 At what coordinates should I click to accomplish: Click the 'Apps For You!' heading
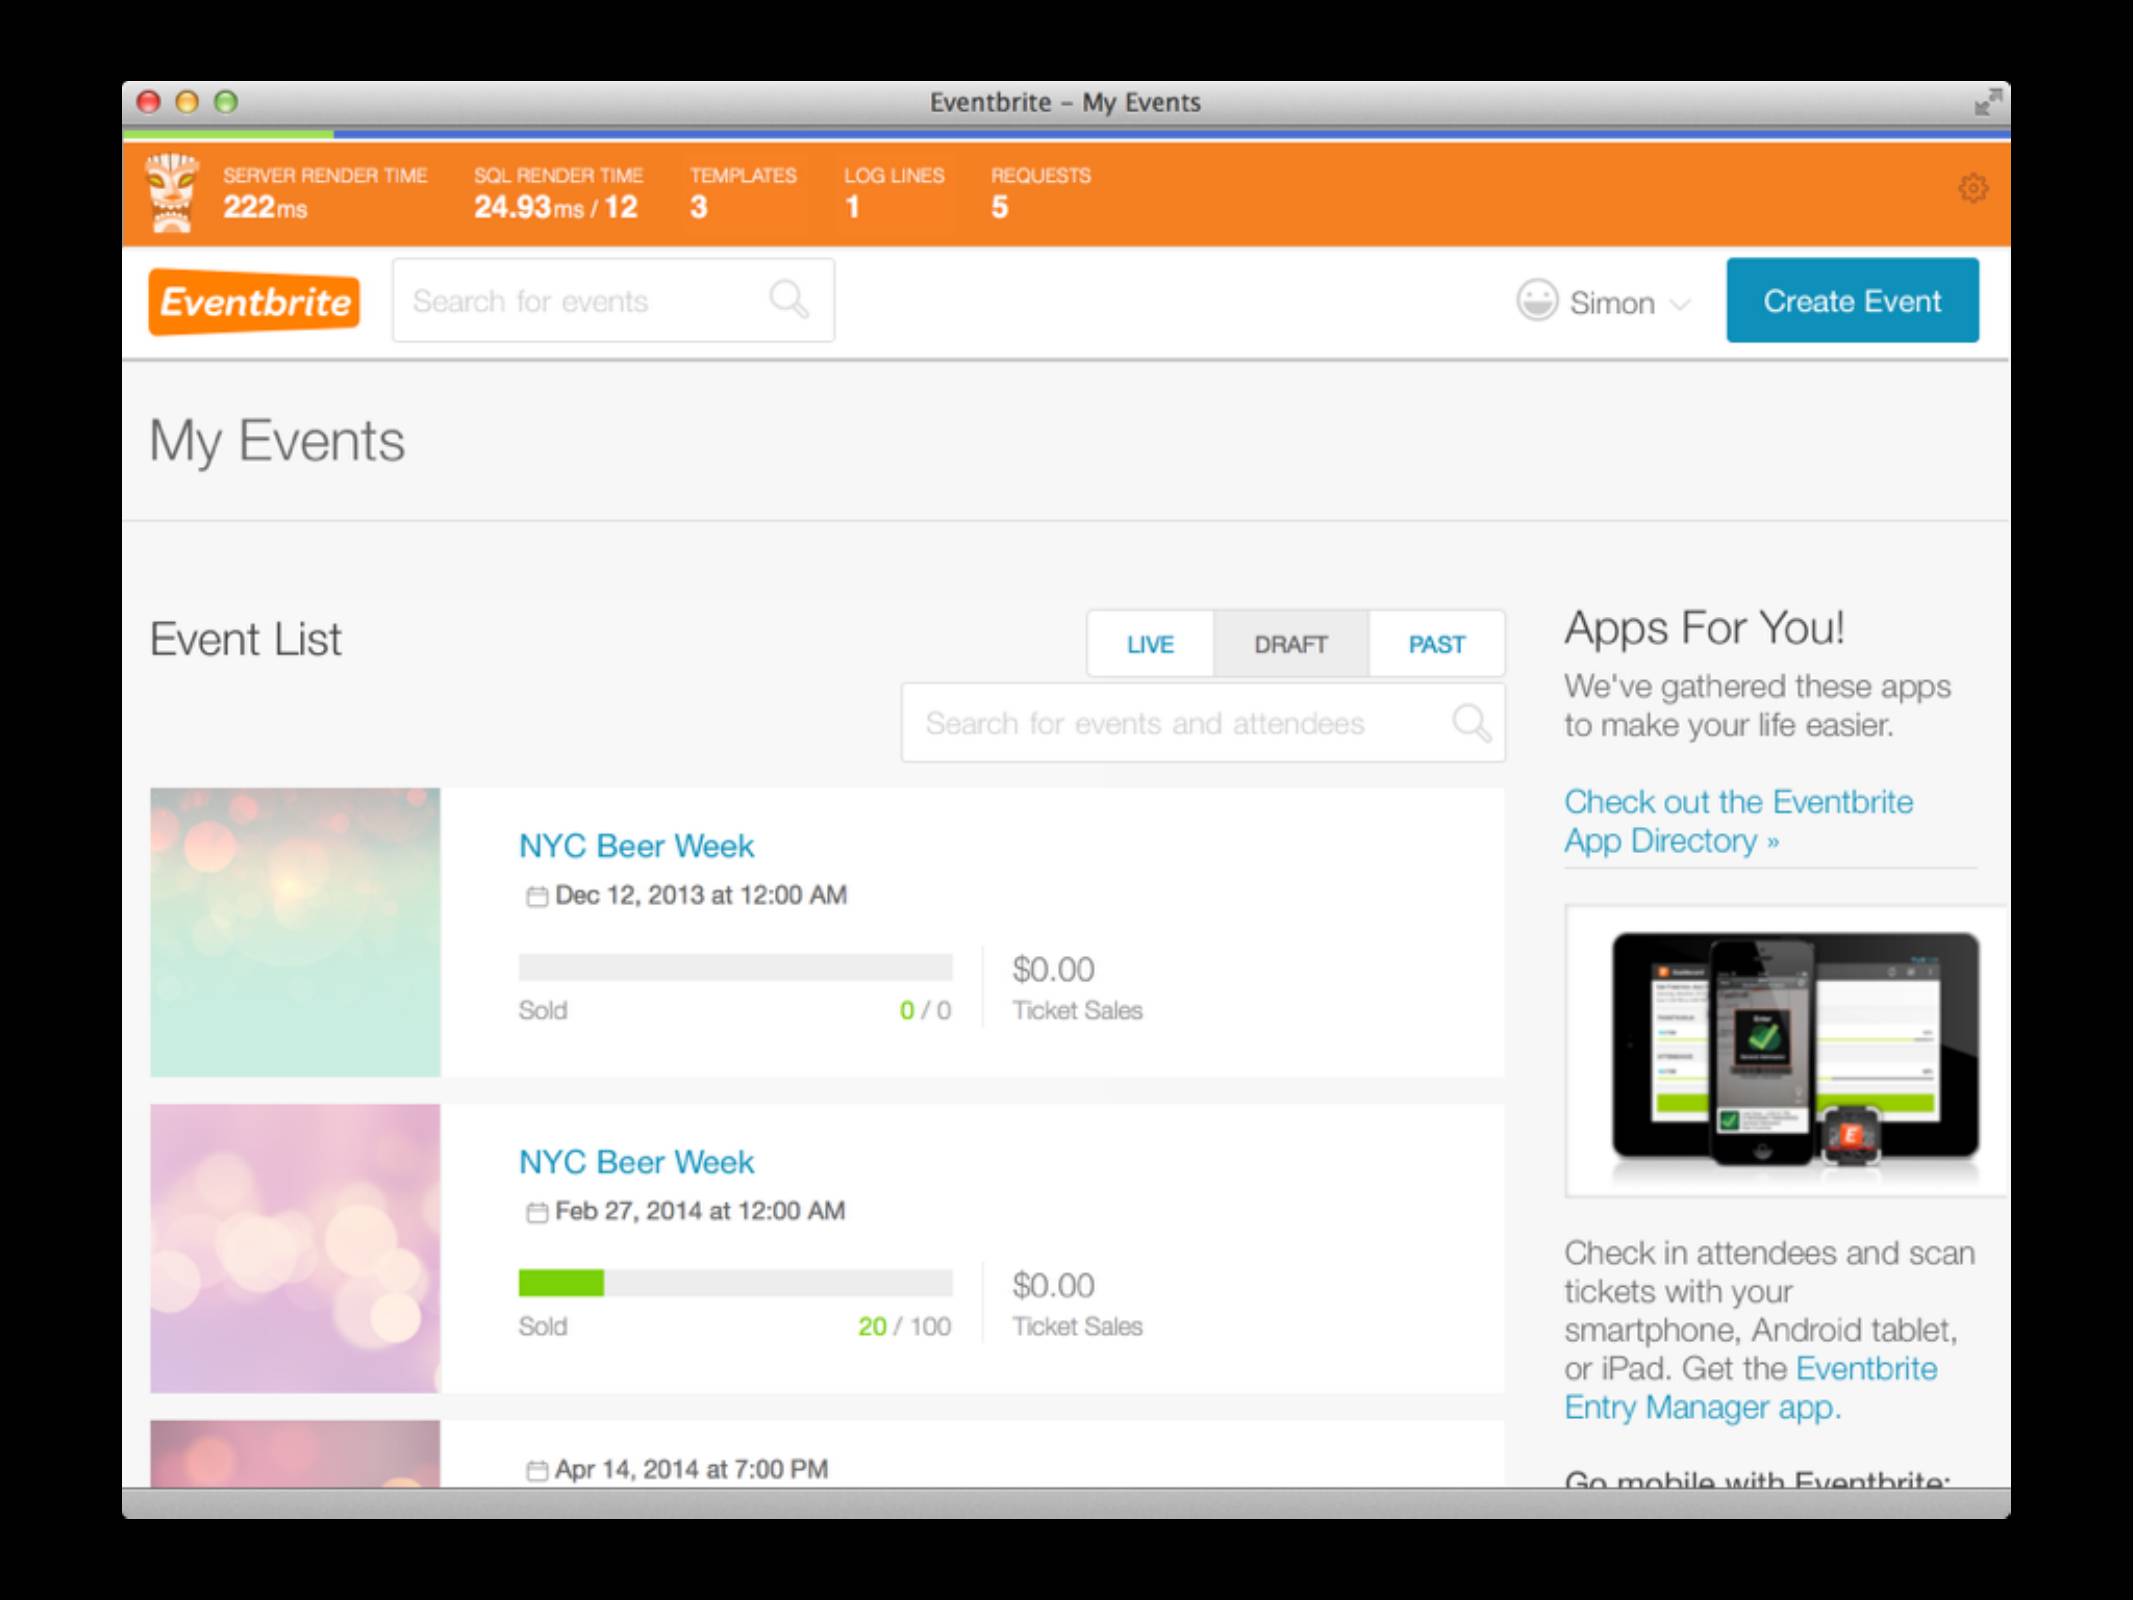1704,628
